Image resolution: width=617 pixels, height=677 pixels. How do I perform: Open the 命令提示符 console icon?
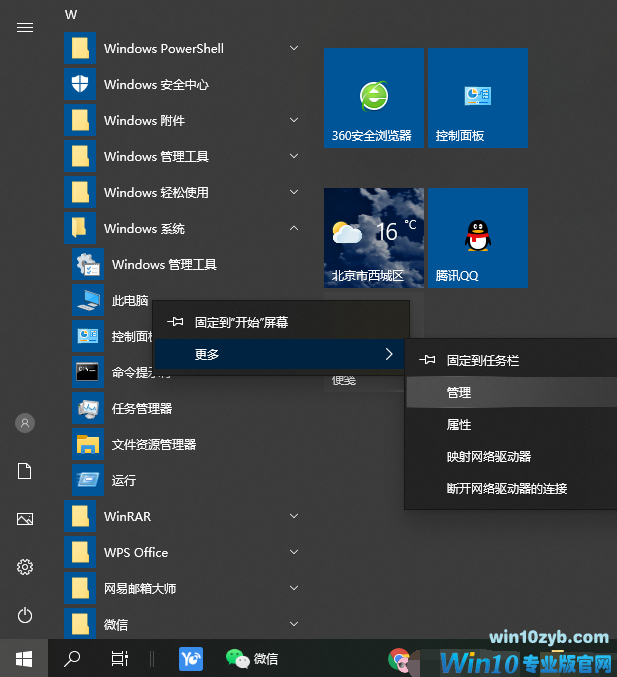click(88, 372)
